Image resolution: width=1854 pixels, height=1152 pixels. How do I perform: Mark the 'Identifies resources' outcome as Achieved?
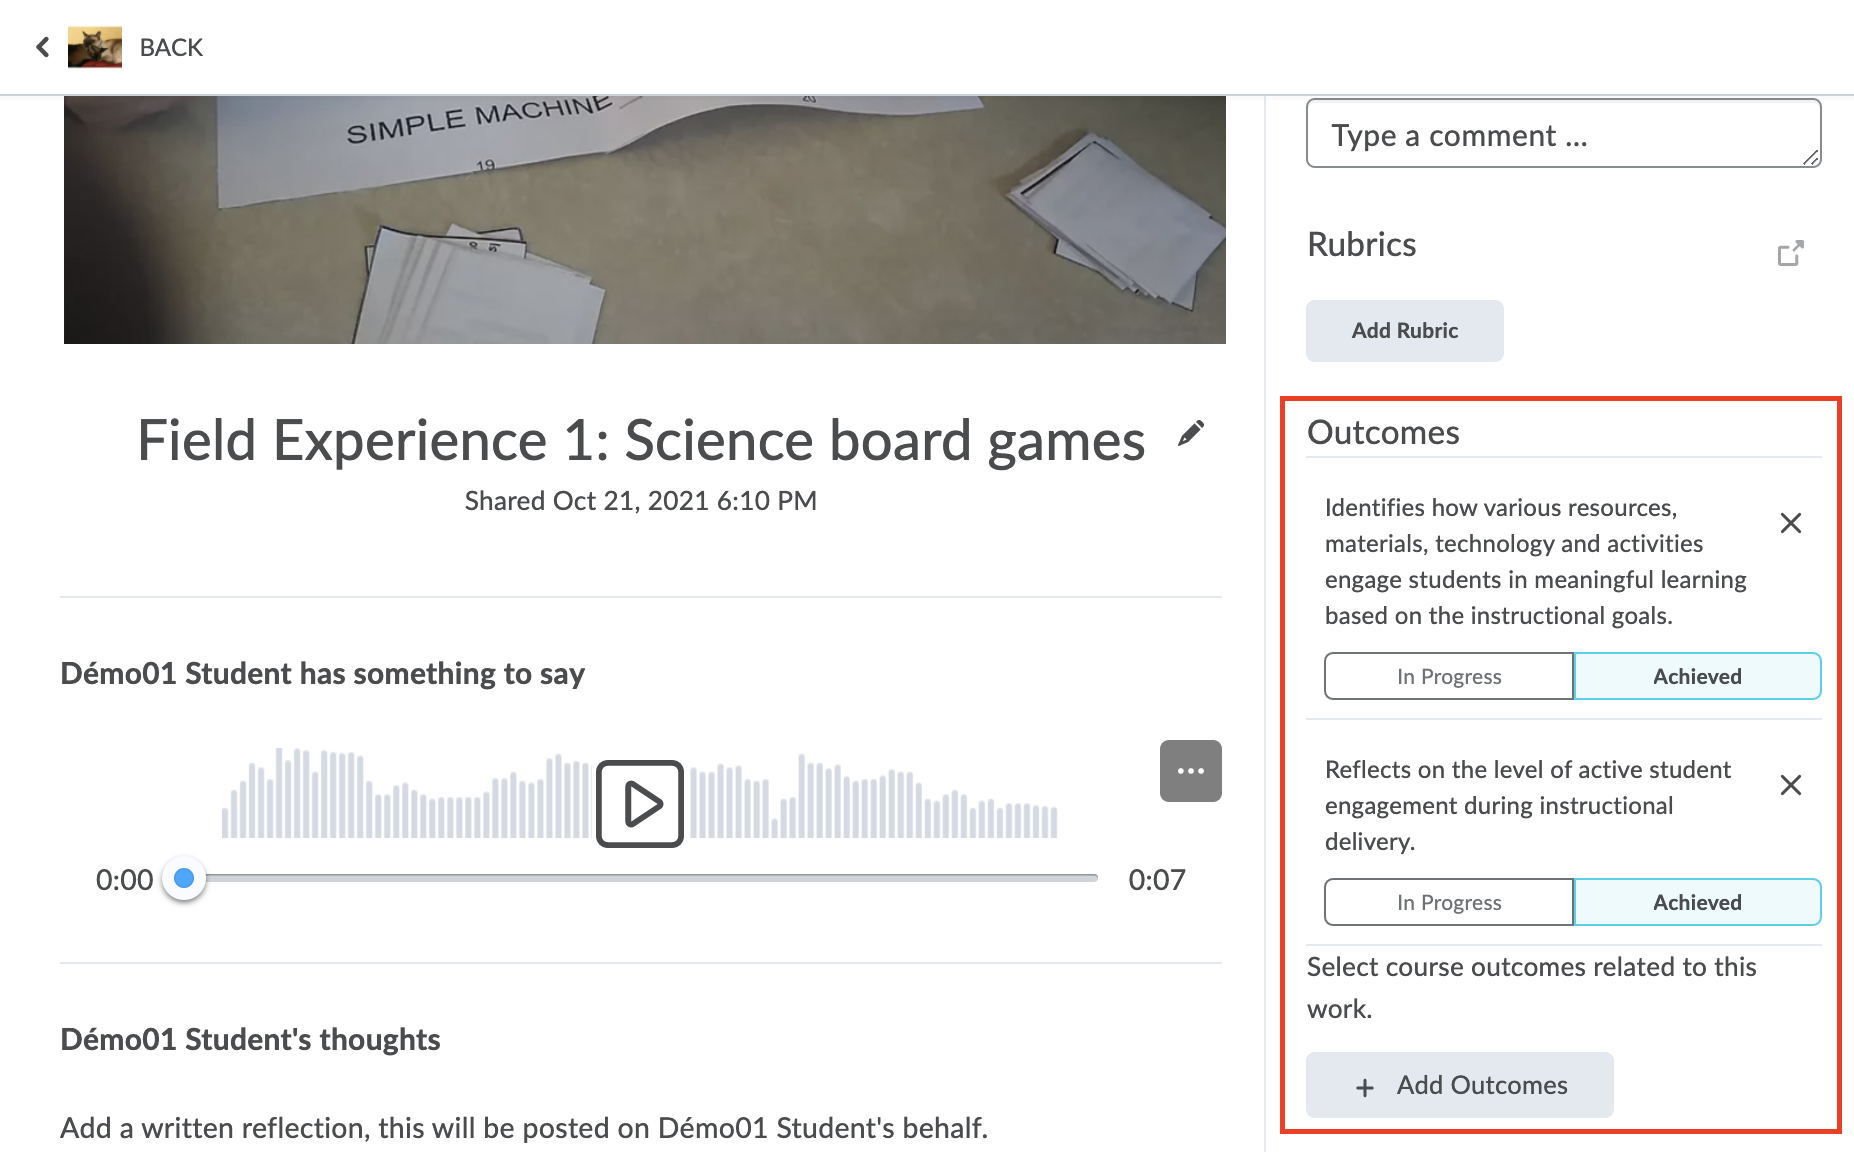point(1696,676)
